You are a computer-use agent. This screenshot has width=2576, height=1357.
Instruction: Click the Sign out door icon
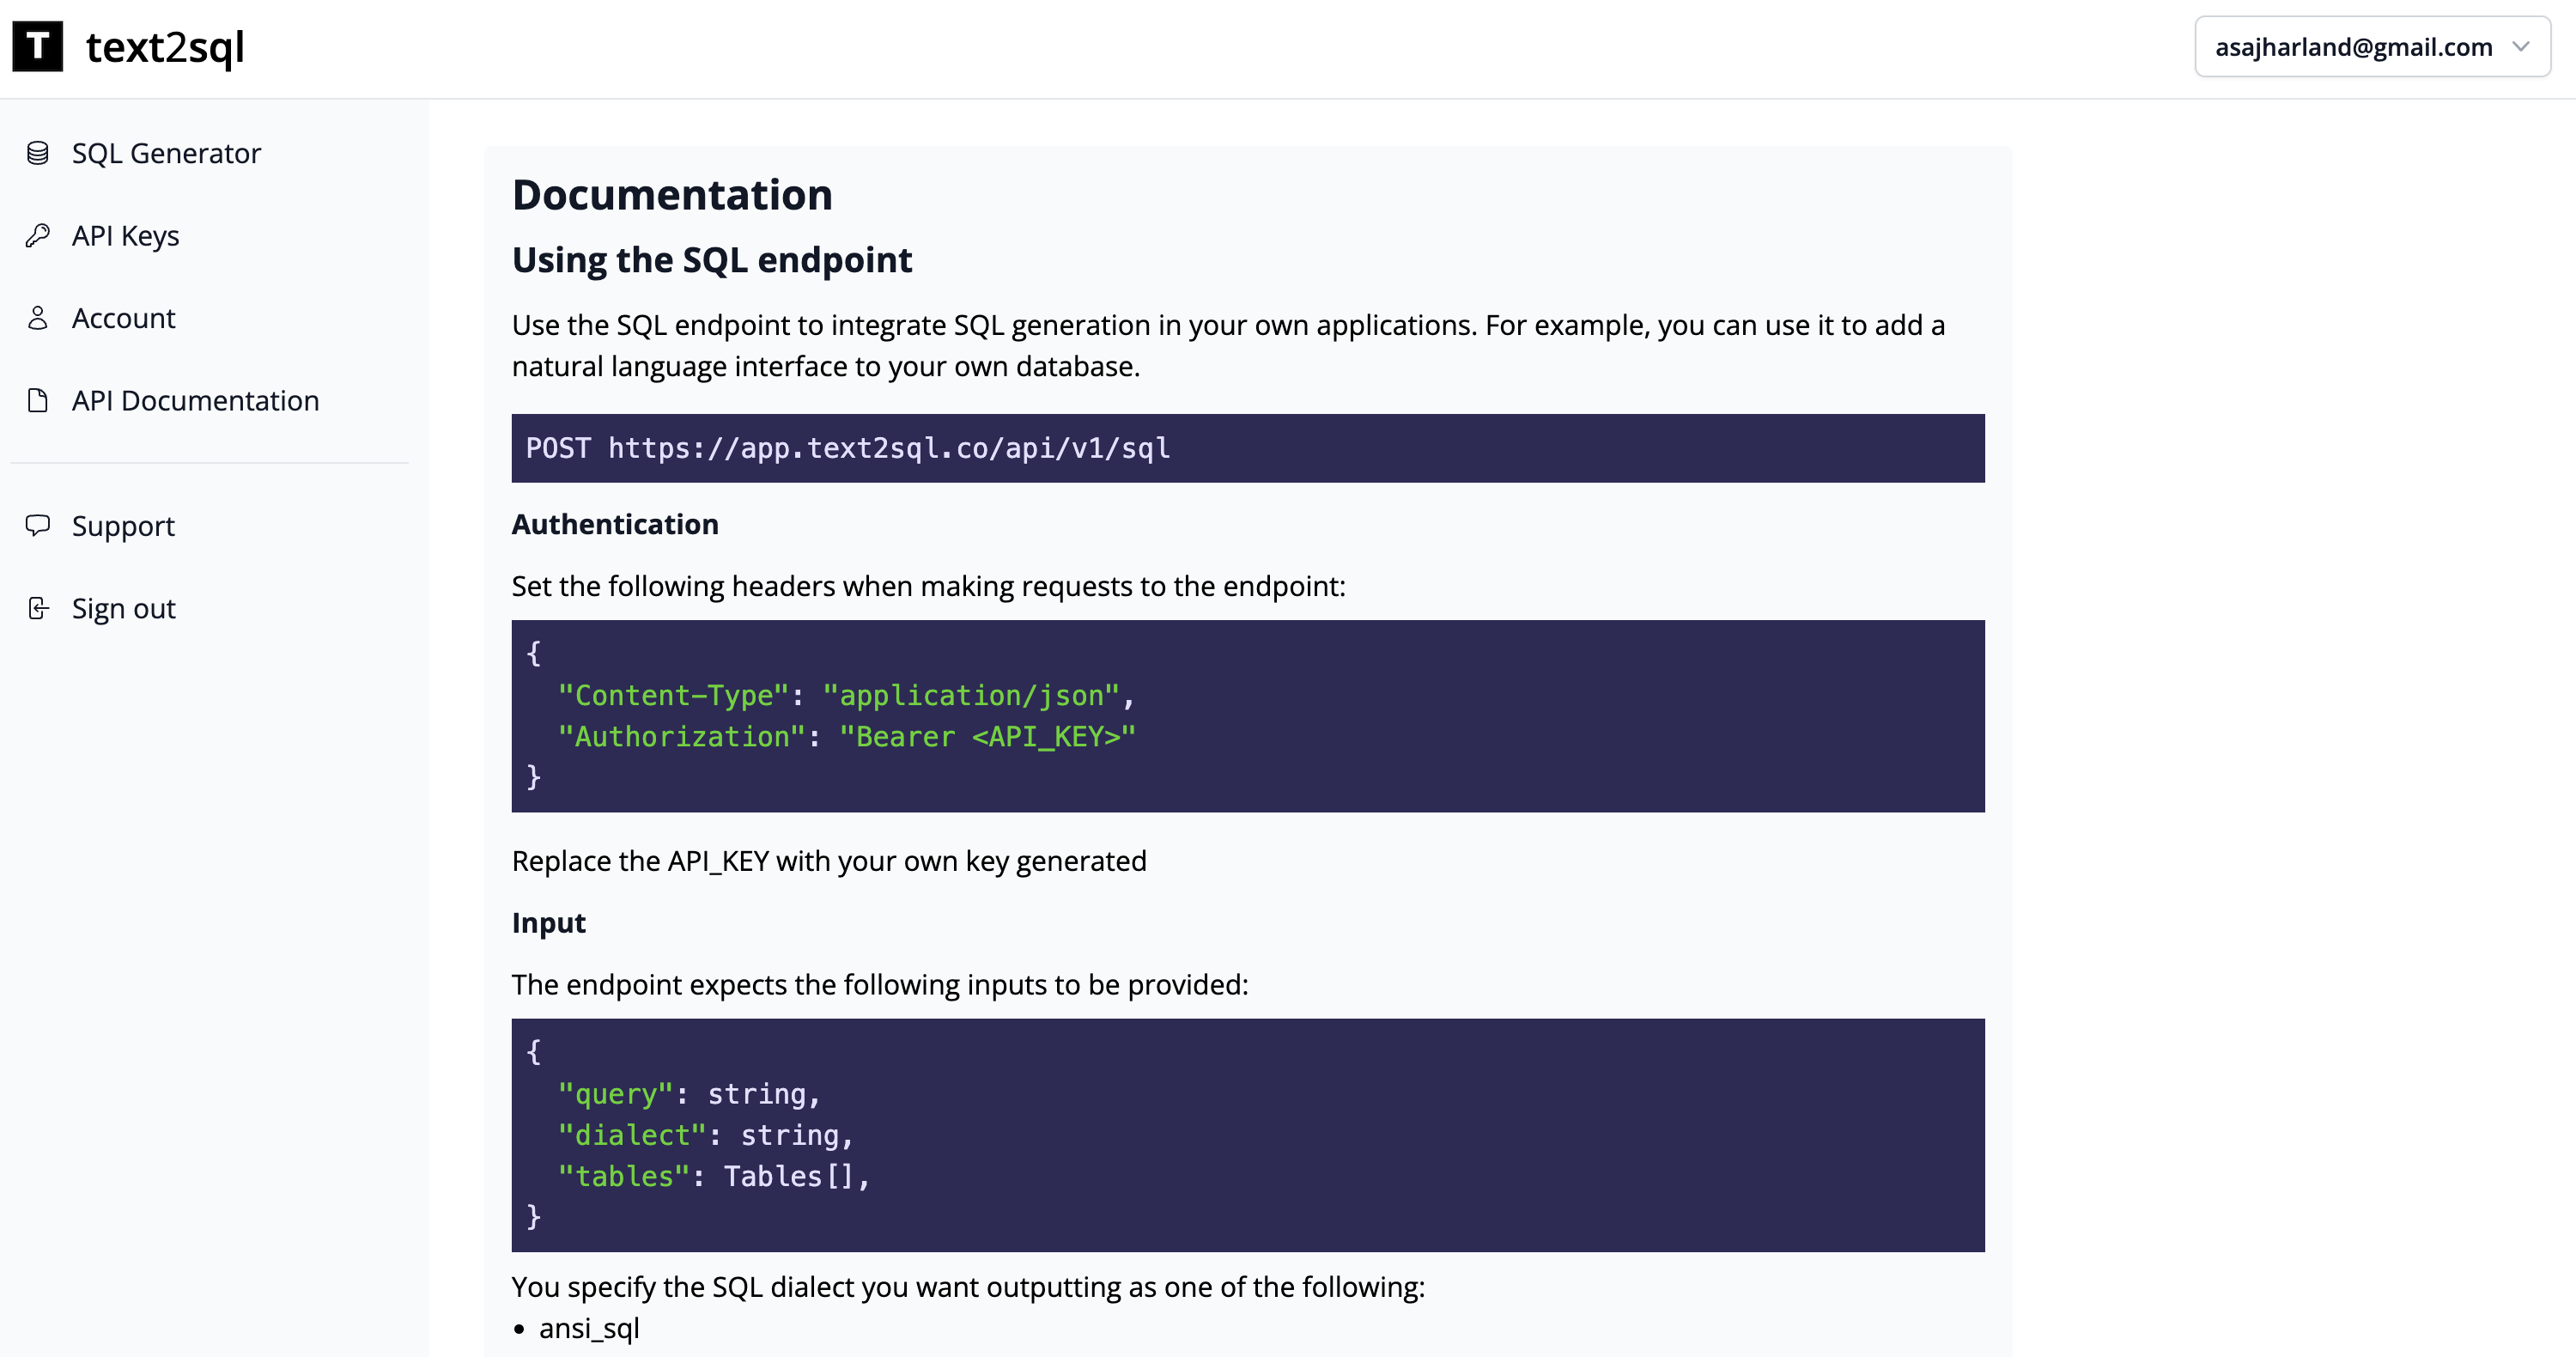pos(38,608)
